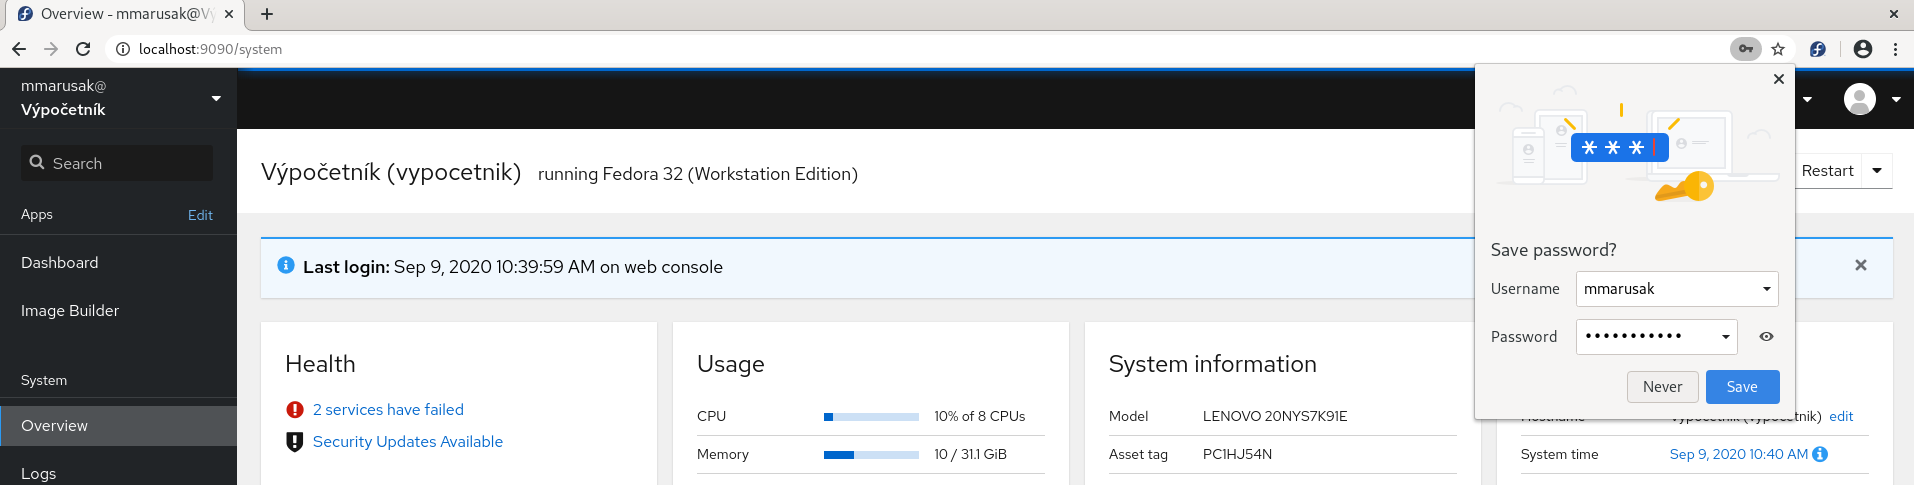Open the Chrome three-dot menu
This screenshot has width=1914, height=485.
pyautogui.click(x=1895, y=49)
